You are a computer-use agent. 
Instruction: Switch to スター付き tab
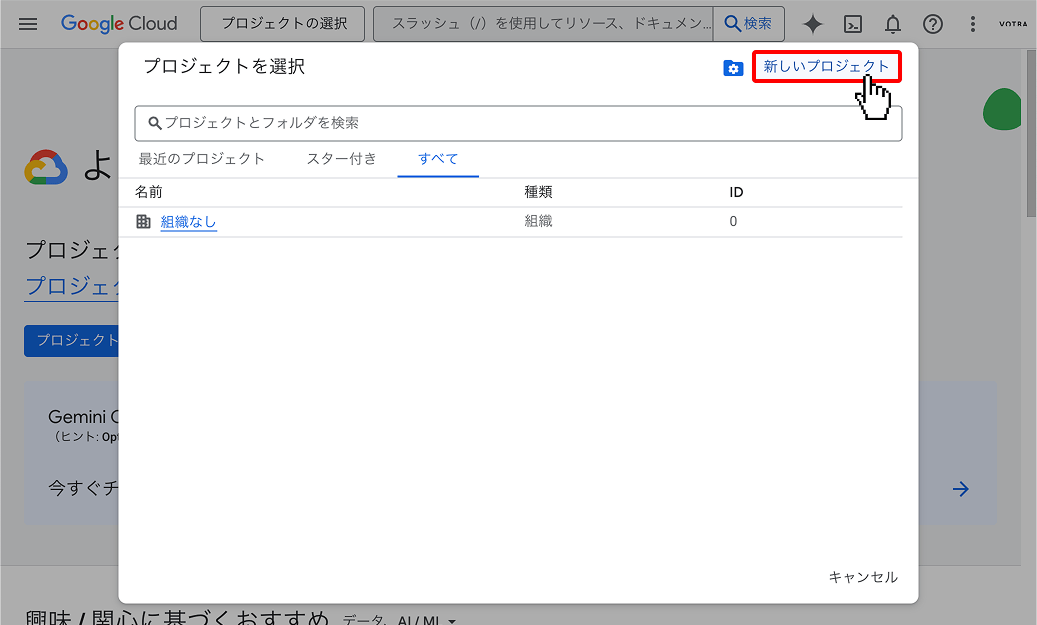(341, 159)
